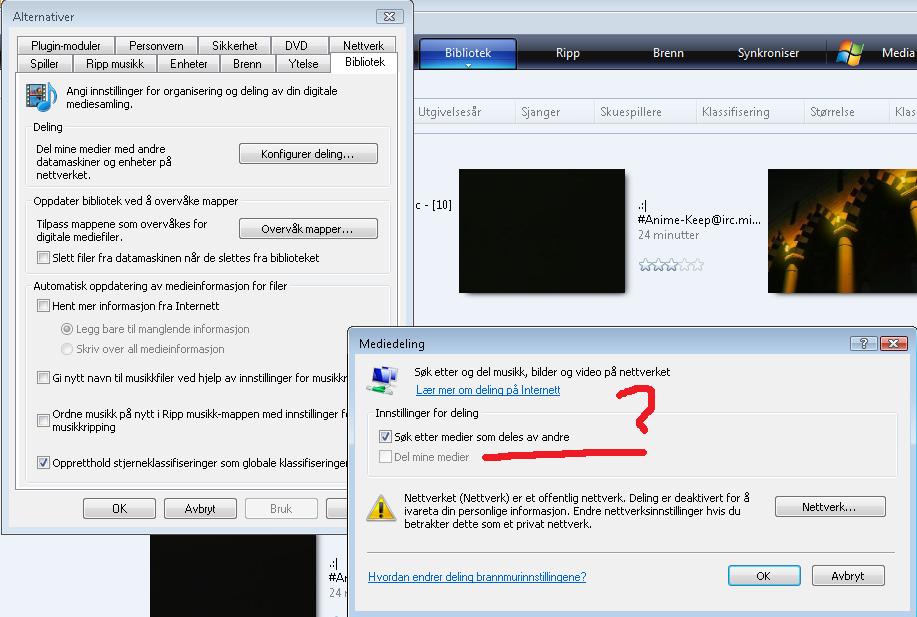Image resolution: width=917 pixels, height=617 pixels.
Task: Click OK in the Mediedeling dialog
Action: [x=764, y=575]
